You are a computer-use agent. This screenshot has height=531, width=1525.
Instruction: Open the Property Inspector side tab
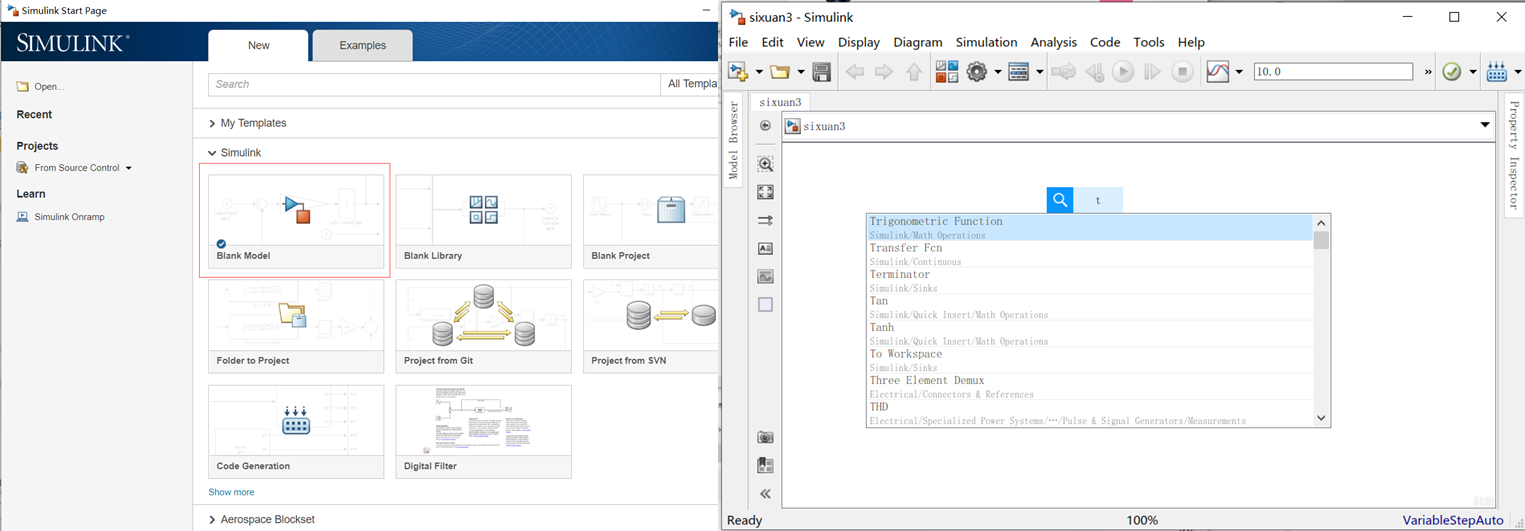coord(1514,153)
